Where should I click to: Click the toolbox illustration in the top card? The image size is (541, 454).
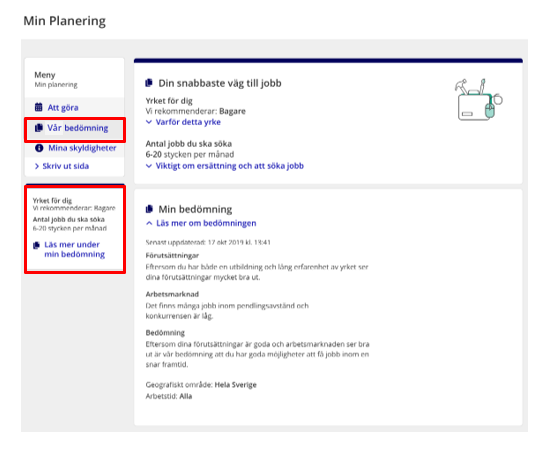point(479,100)
